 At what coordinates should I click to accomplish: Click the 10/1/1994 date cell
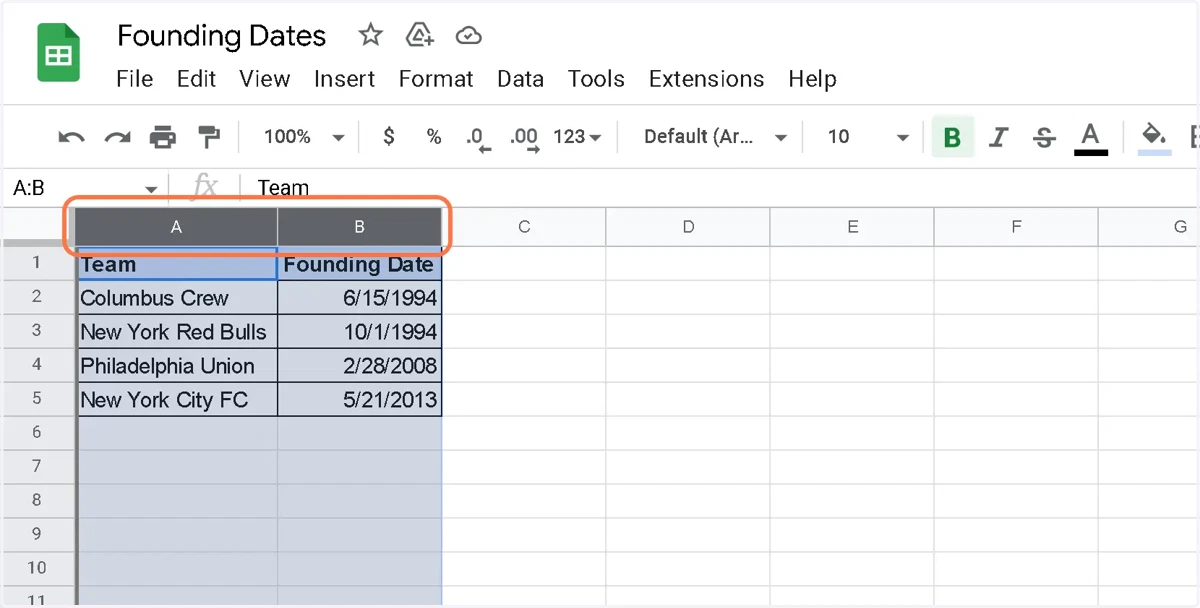[x=359, y=332]
